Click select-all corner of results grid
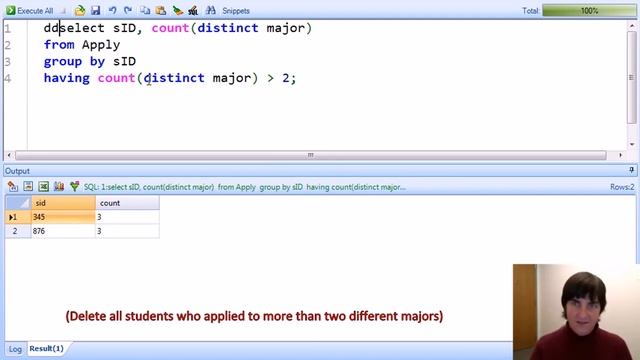The width and height of the screenshot is (640, 360). coord(18,203)
